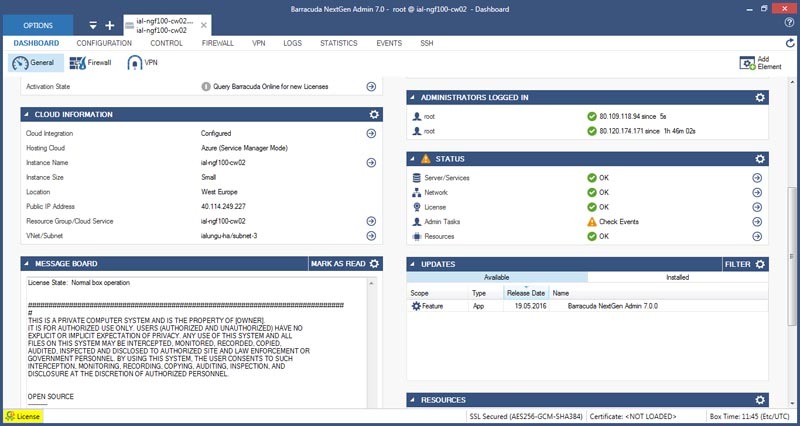The image size is (800, 426).
Task: Open help question mark icon
Action: tap(789, 22)
